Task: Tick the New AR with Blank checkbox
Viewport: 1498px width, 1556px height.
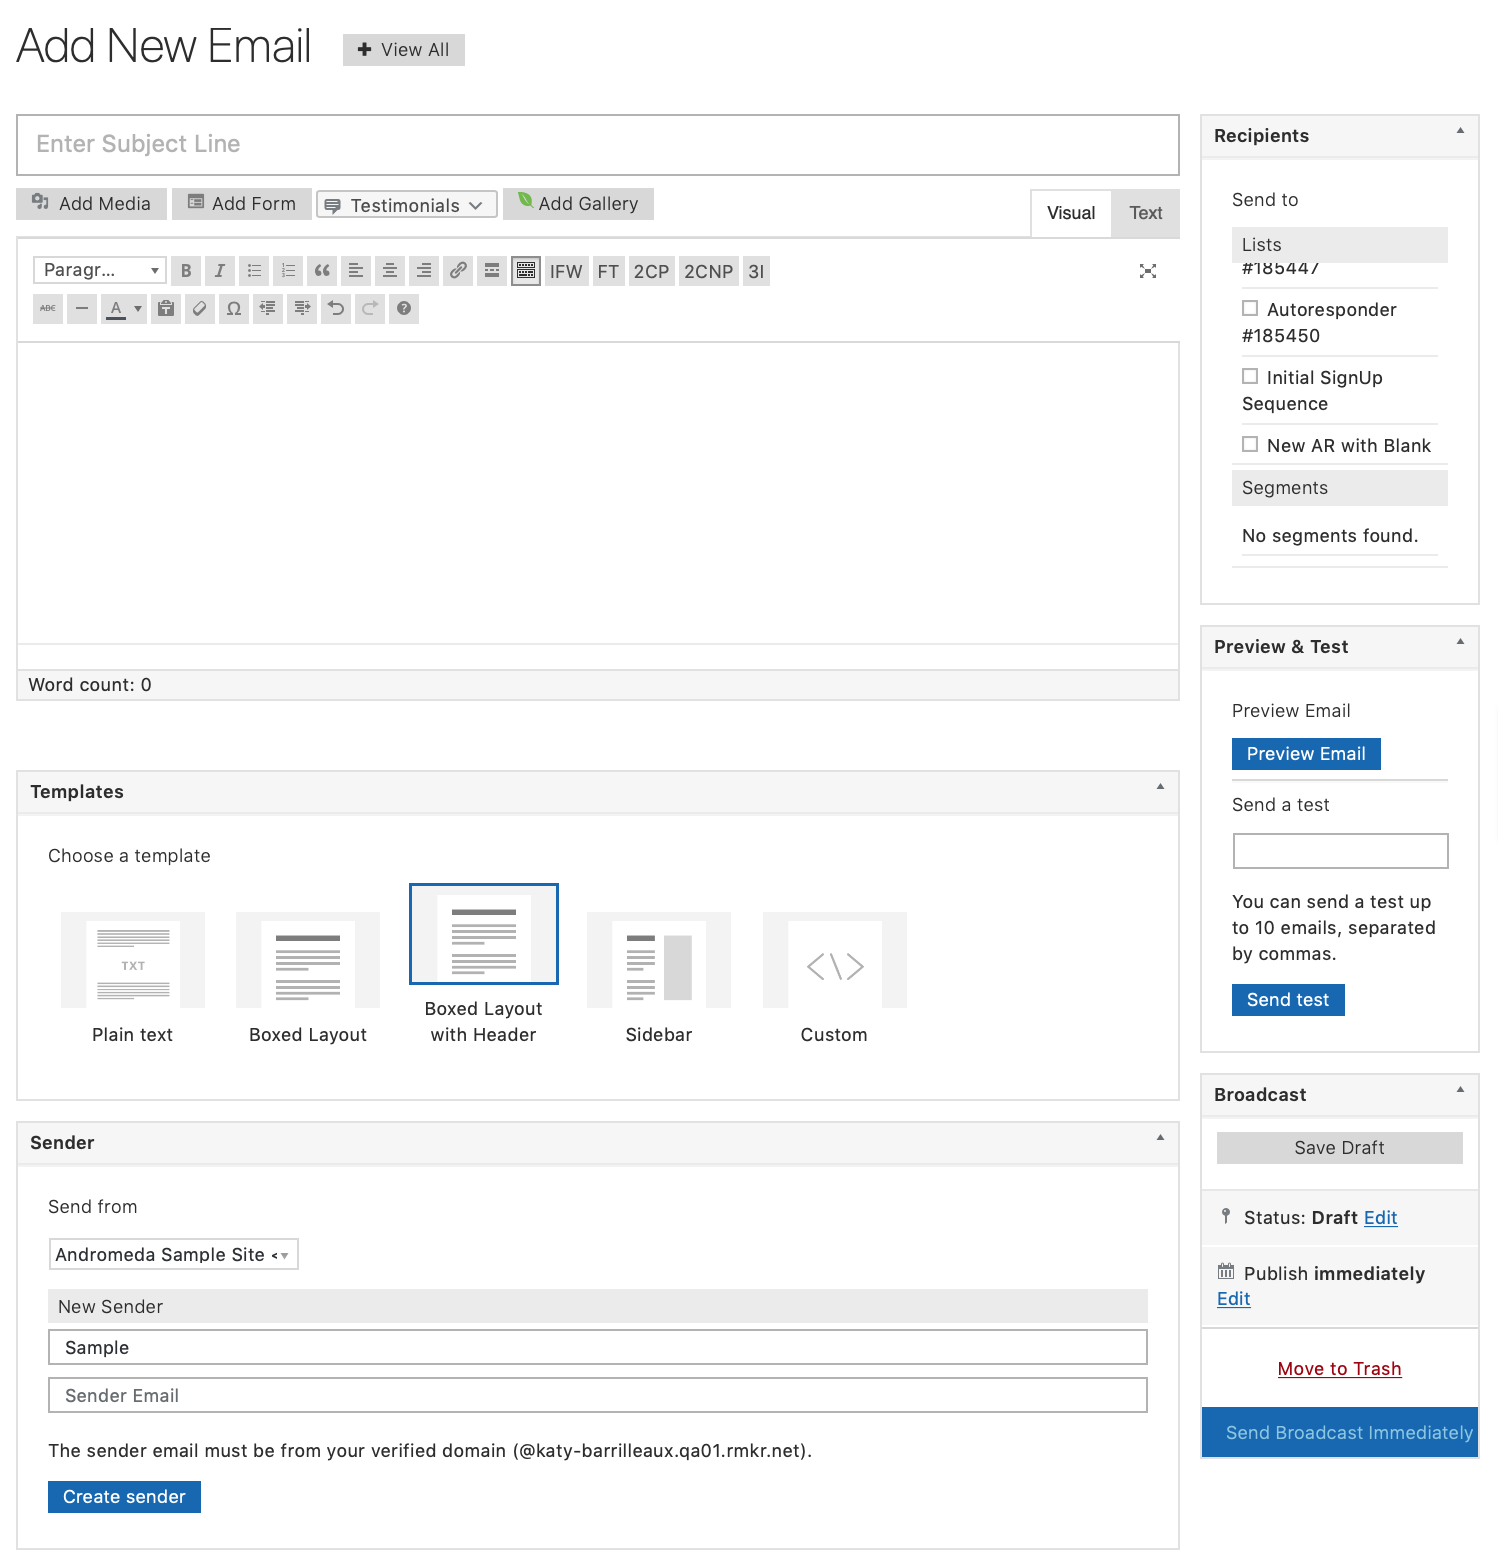Action: (x=1250, y=445)
